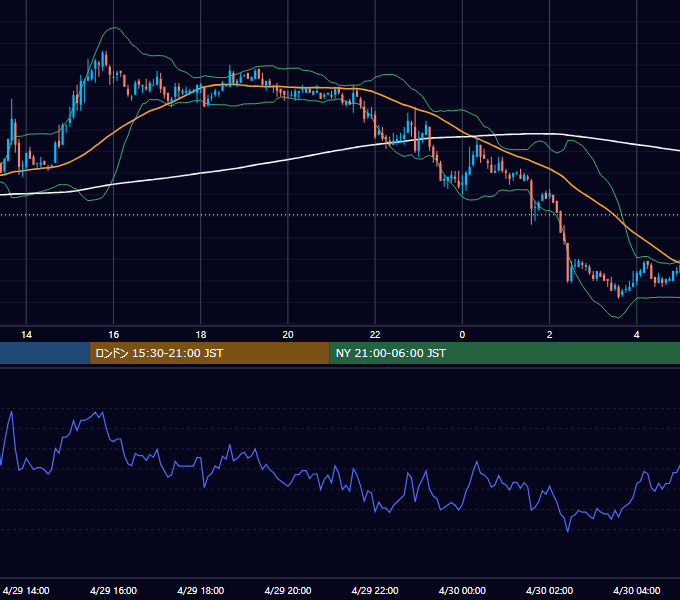Viewport: 680px width, 600px height.
Task: Click the 4/30 04:00 date label
Action: [637, 590]
